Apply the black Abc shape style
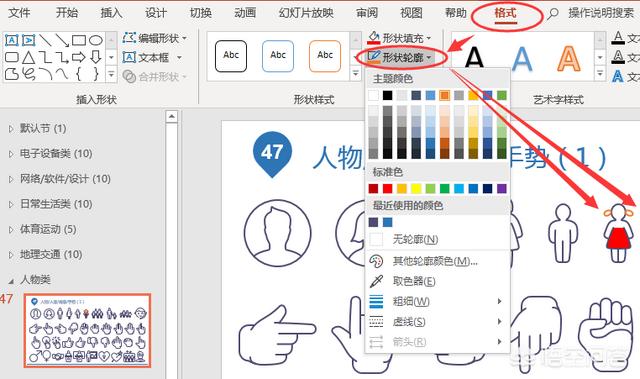 point(231,56)
